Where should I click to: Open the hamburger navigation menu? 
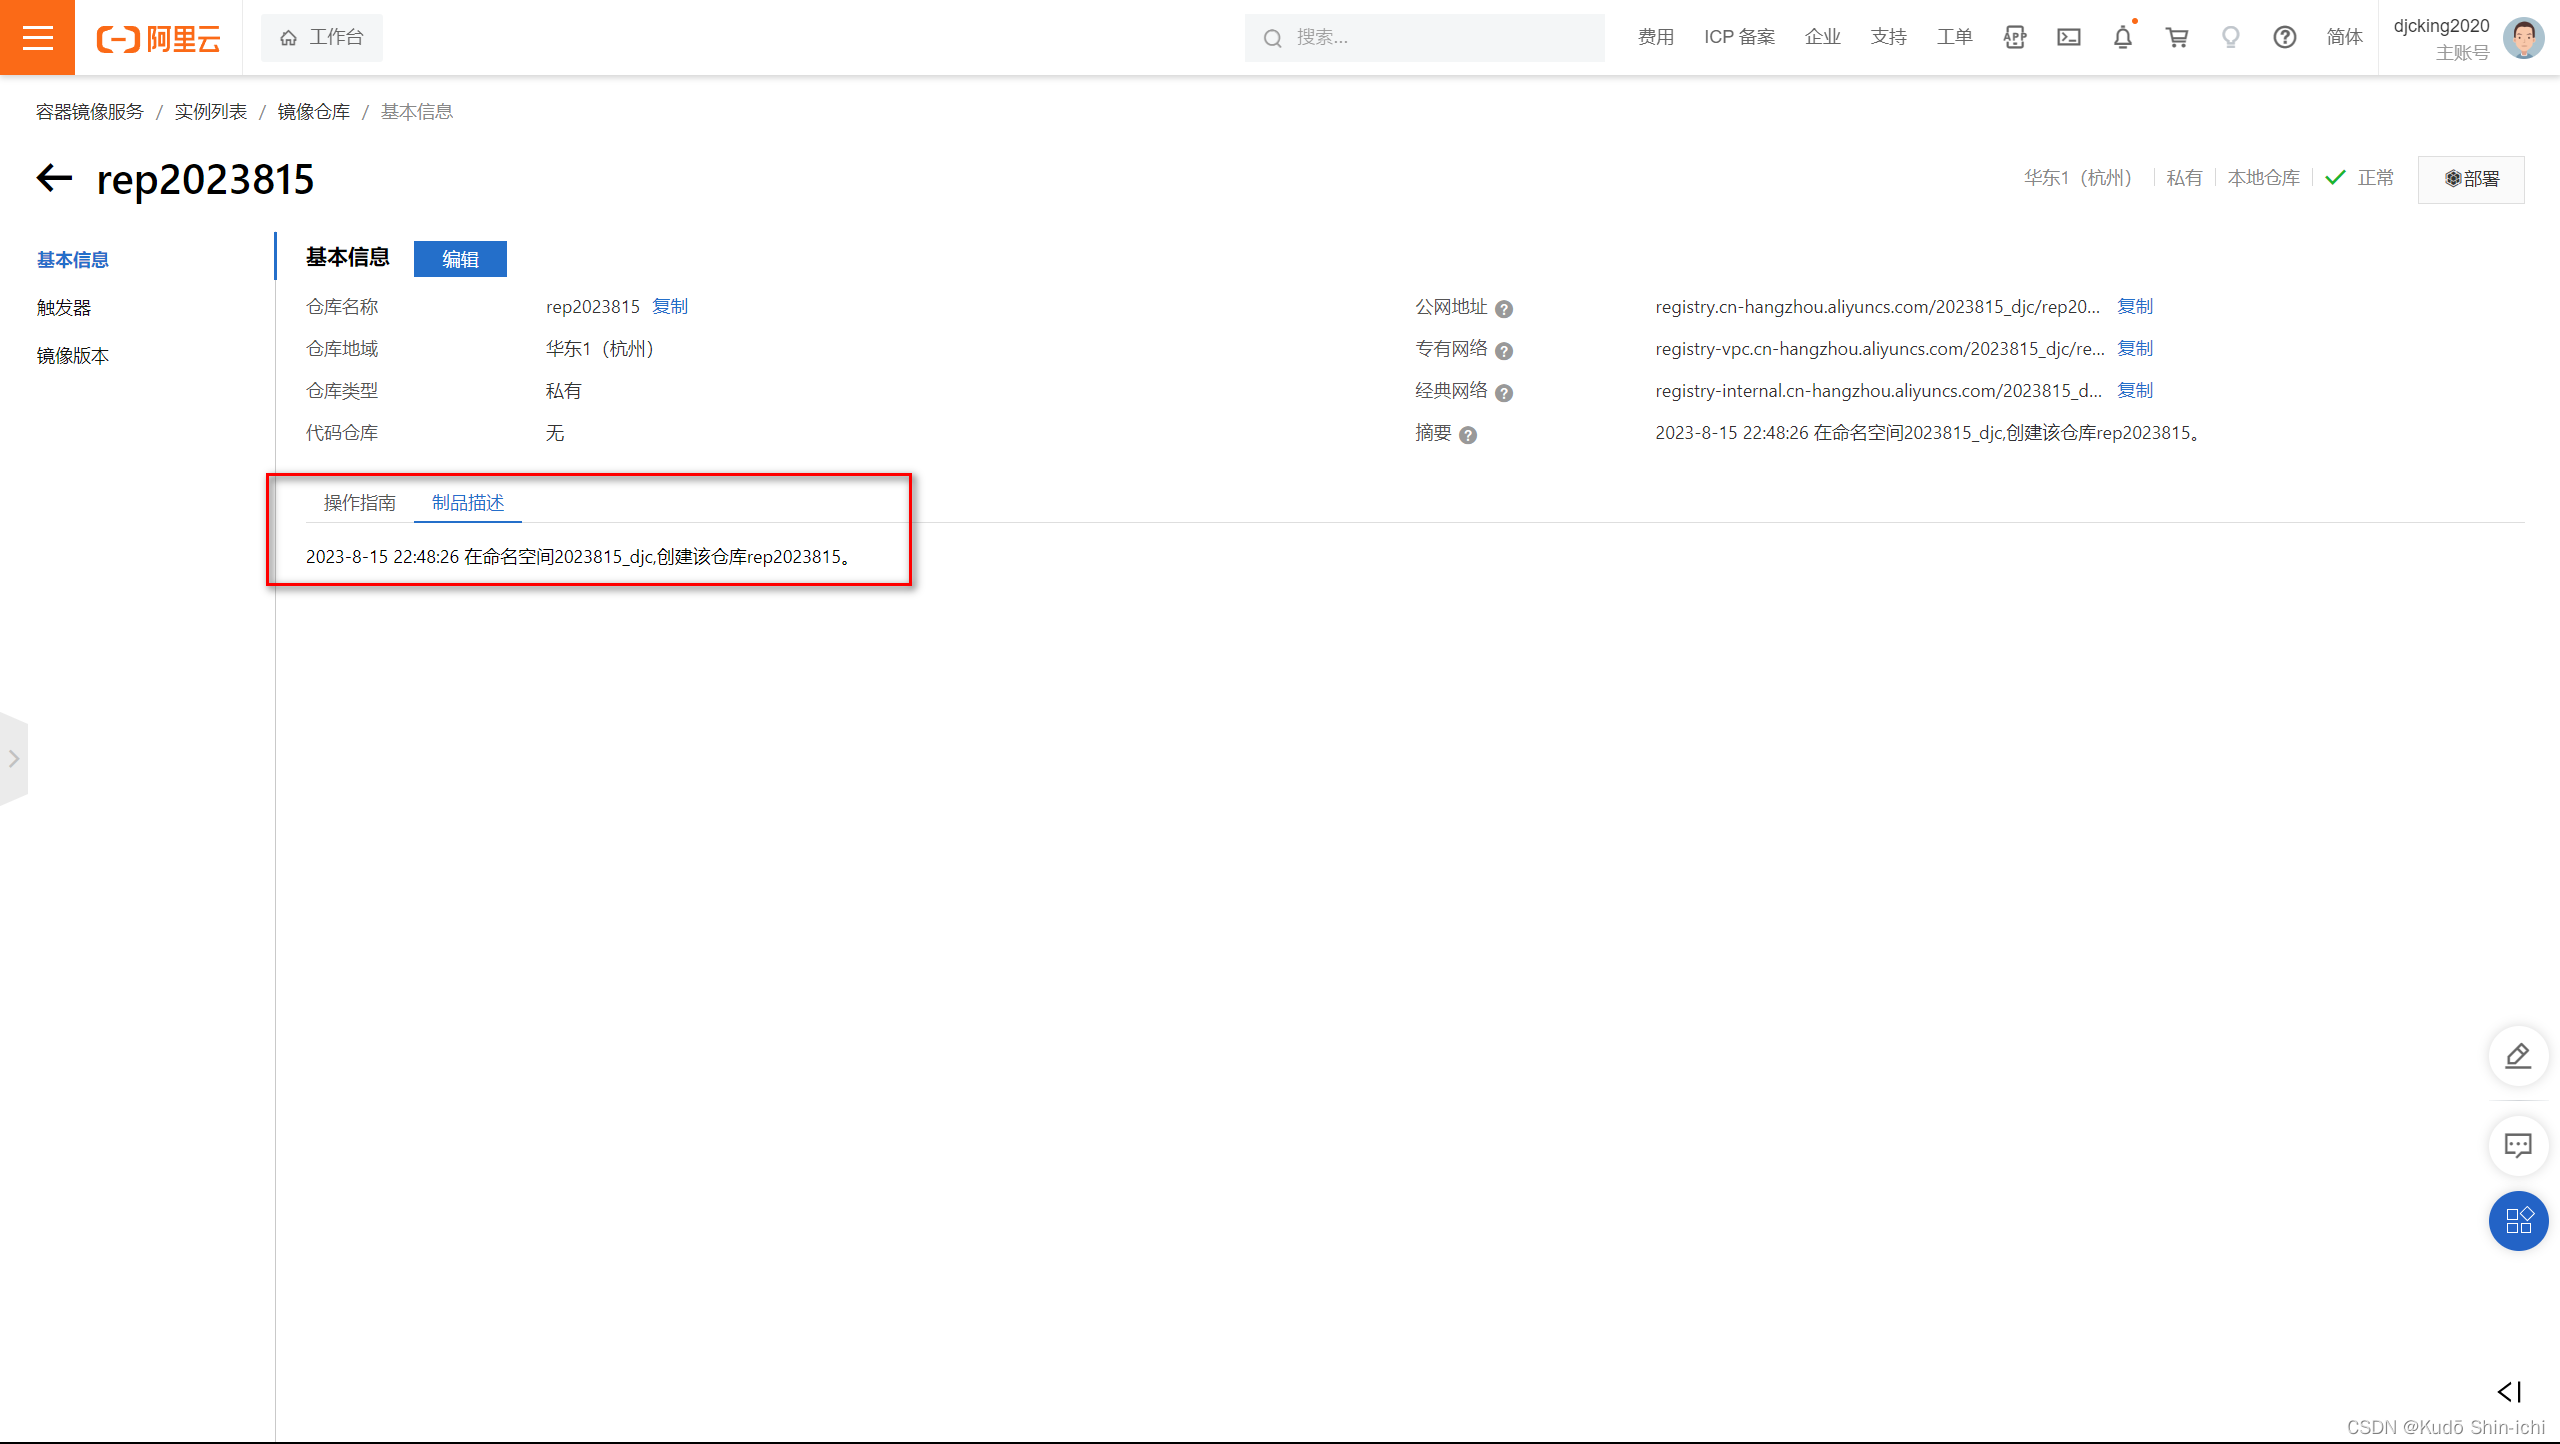(37, 37)
